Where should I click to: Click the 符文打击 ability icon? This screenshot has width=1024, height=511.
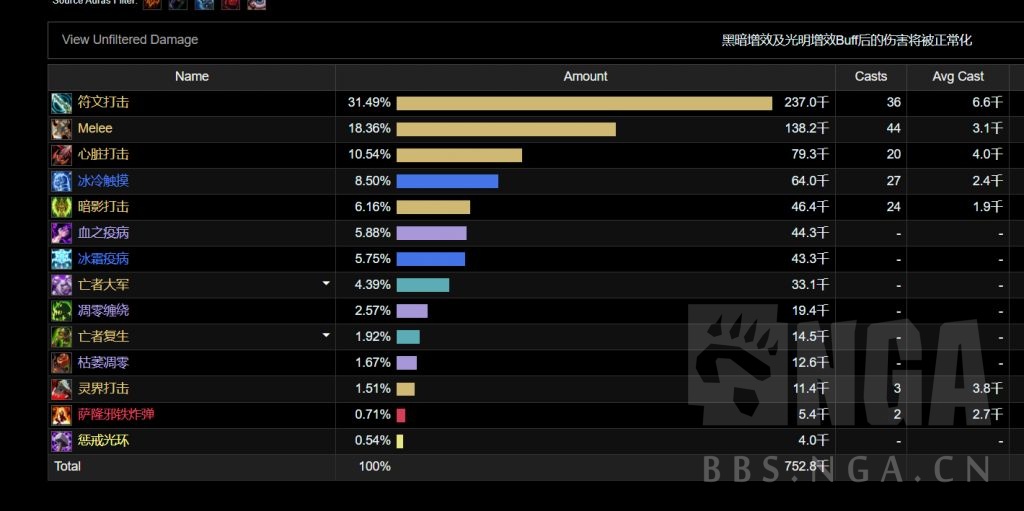[x=62, y=102]
